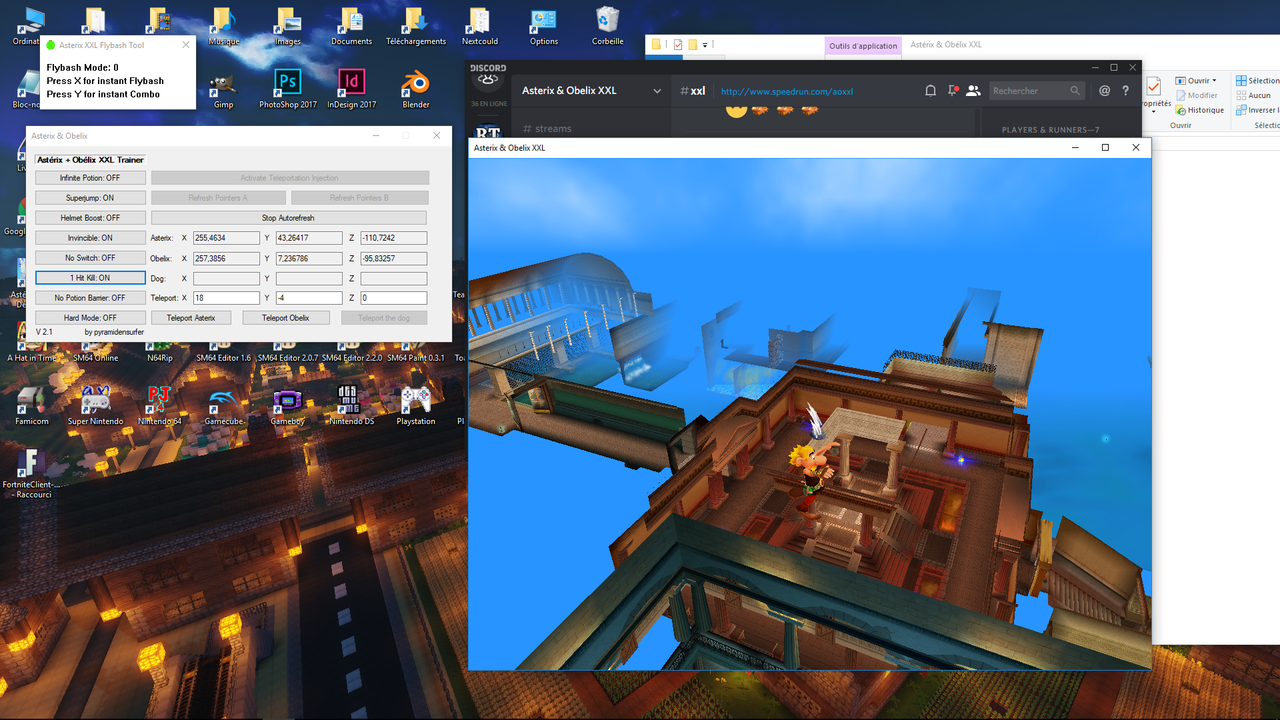Viewport: 1280px width, 720px height.
Task: Launch Blender from the desktop
Action: [415, 90]
